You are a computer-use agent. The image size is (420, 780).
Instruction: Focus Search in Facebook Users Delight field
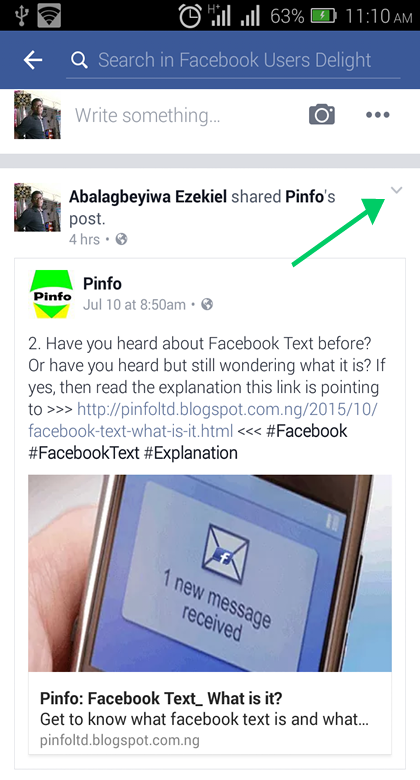tap(234, 60)
